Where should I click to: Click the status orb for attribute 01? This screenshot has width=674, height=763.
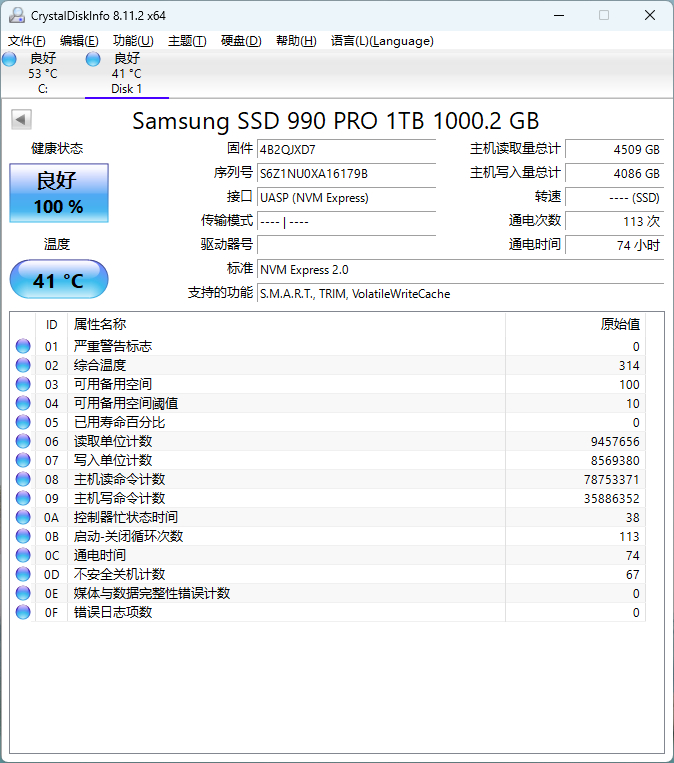[x=23, y=346]
